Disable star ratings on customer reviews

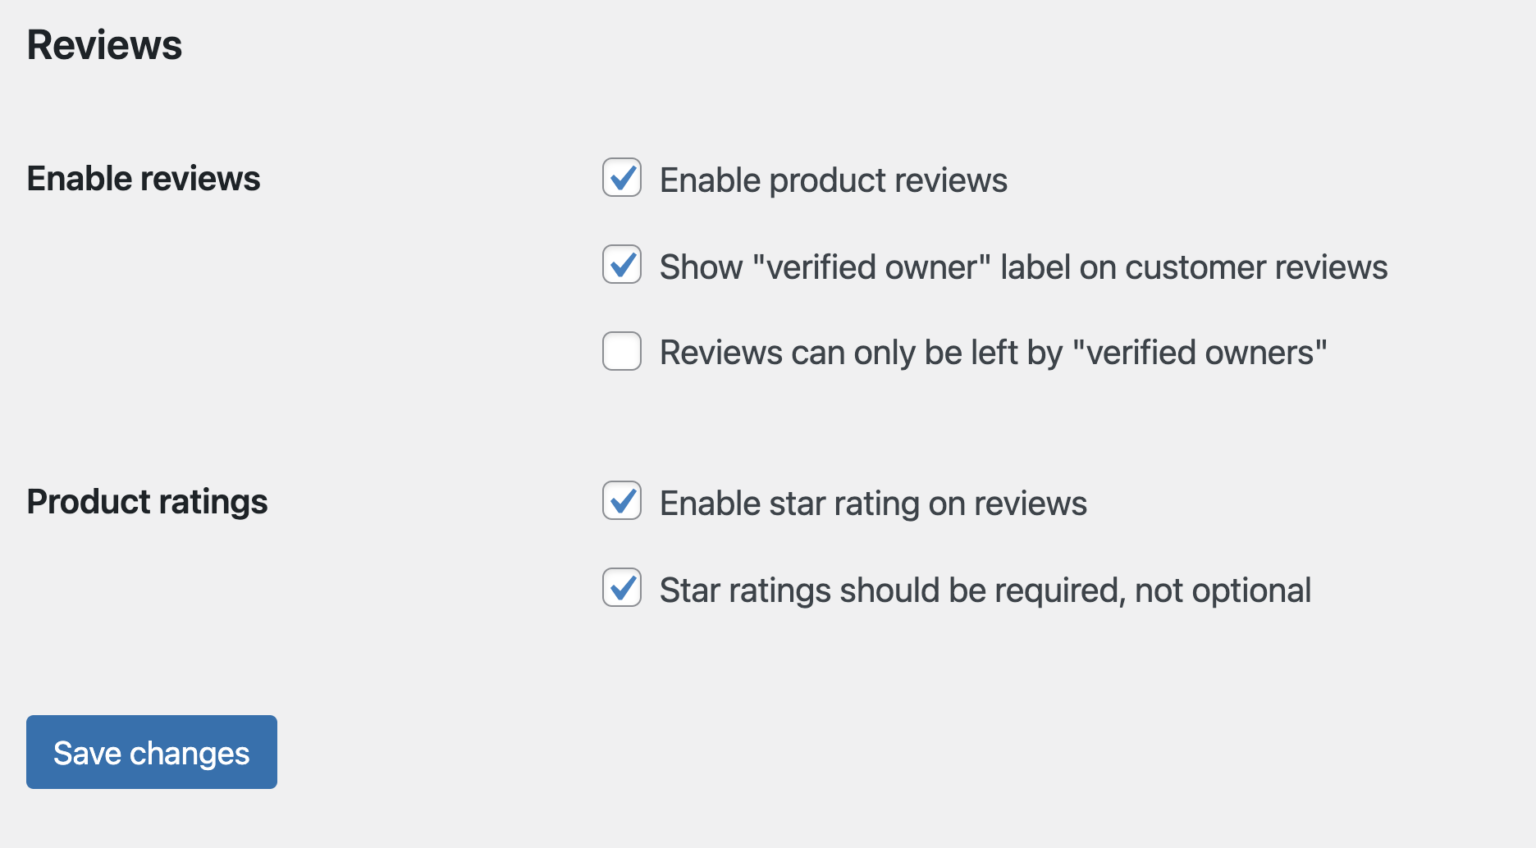[621, 501]
